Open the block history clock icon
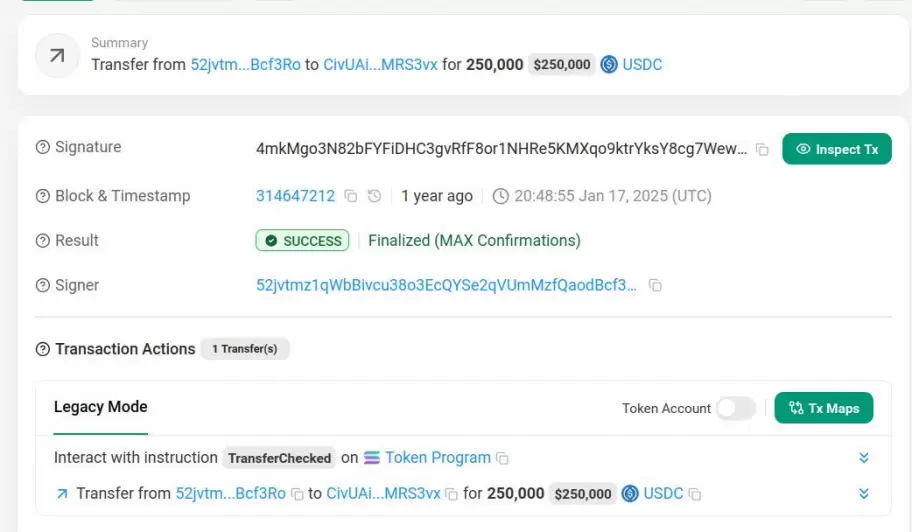Screen dimensions: 912x532 point(375,196)
